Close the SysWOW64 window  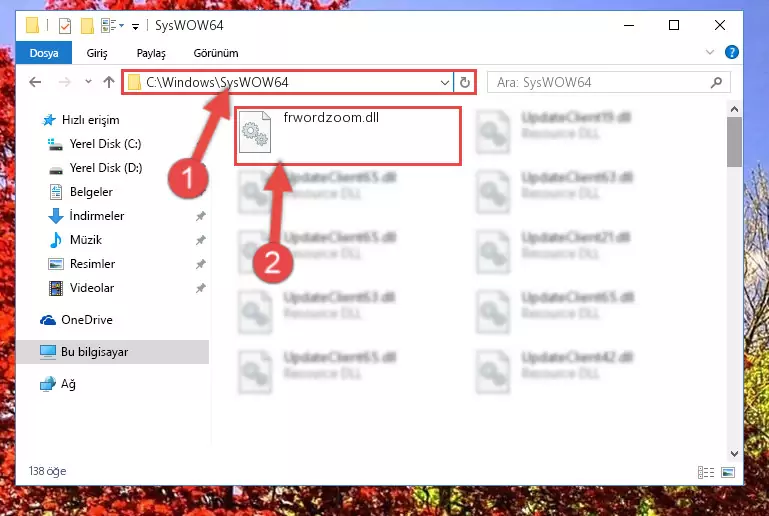click(719, 25)
